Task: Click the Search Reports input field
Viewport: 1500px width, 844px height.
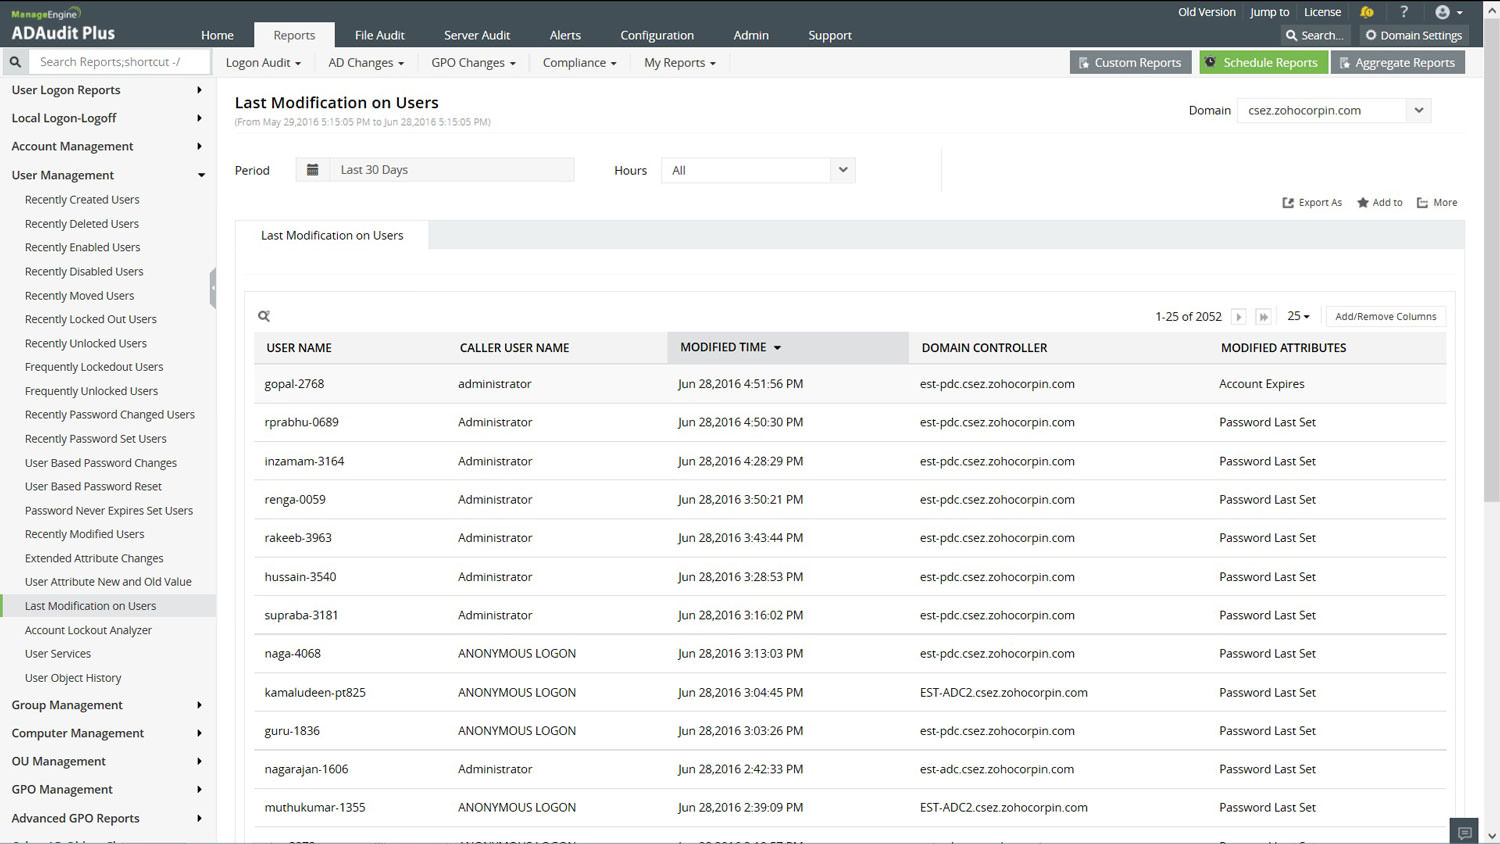Action: point(120,62)
